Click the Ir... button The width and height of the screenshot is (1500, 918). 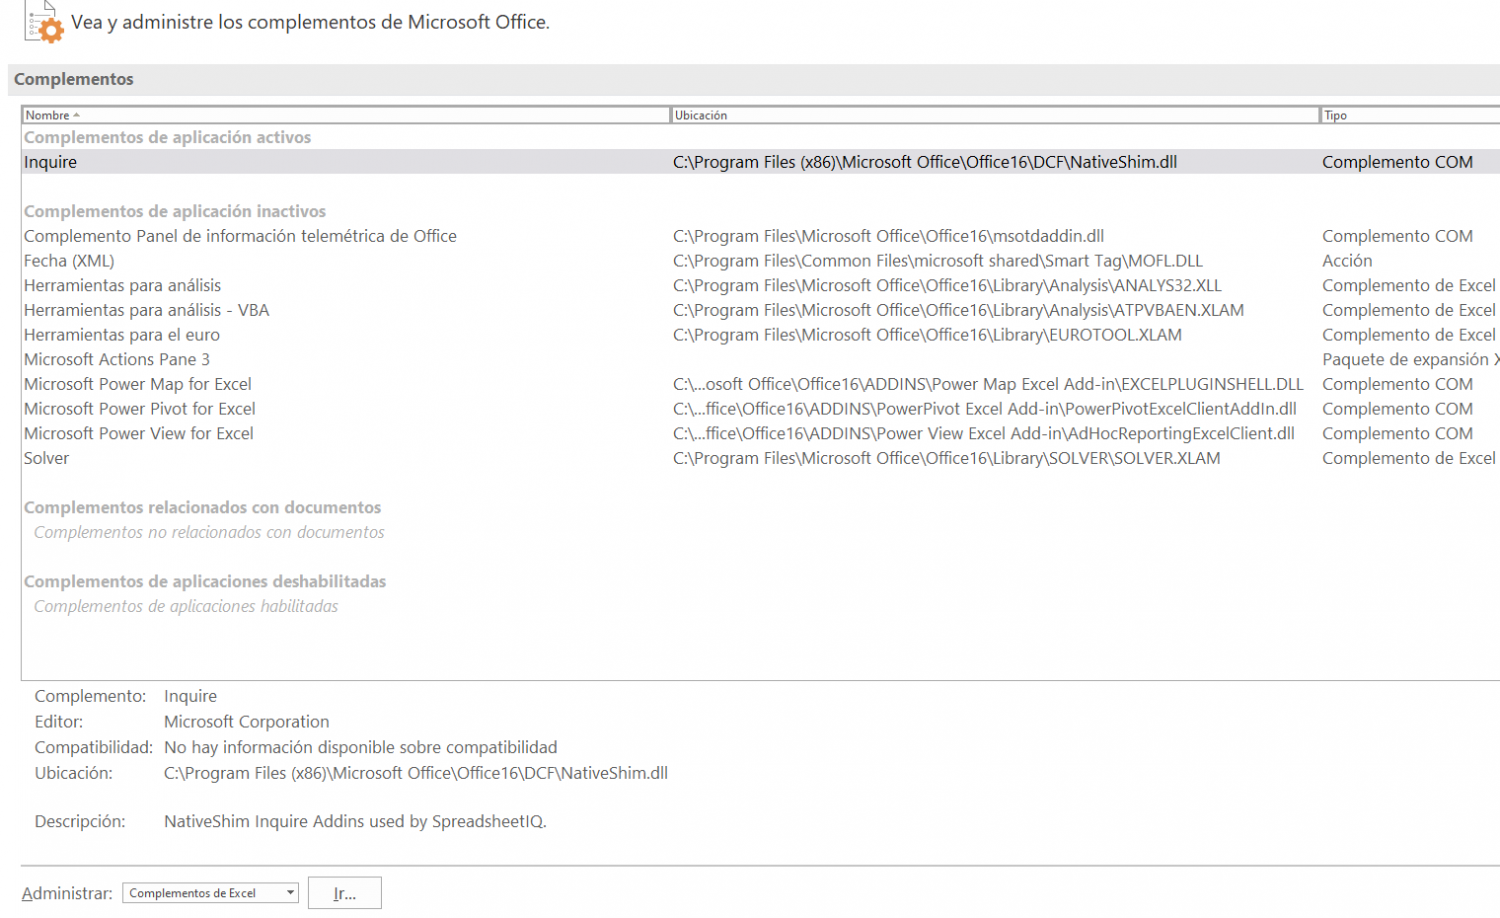(x=344, y=893)
